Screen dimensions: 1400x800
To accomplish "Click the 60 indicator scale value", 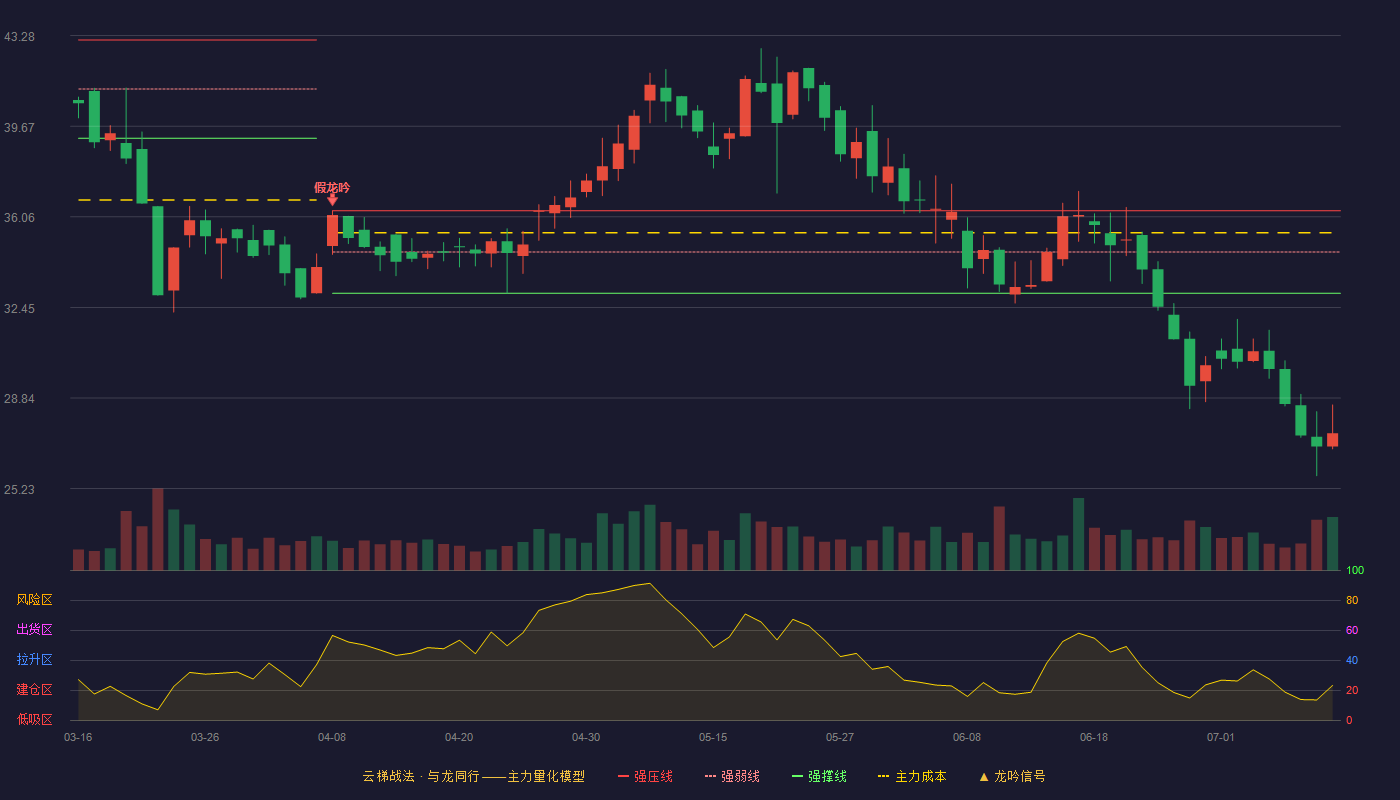I will pos(1352,630).
